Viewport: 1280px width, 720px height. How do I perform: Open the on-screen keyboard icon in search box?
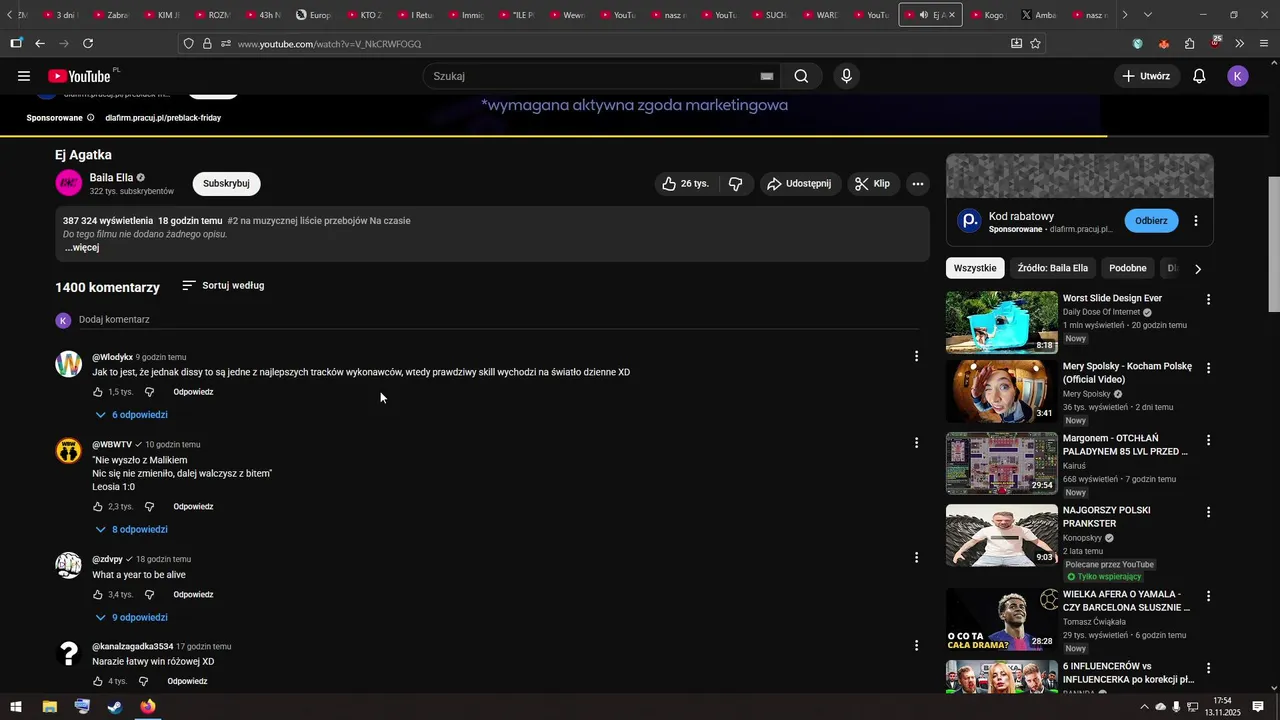click(767, 76)
